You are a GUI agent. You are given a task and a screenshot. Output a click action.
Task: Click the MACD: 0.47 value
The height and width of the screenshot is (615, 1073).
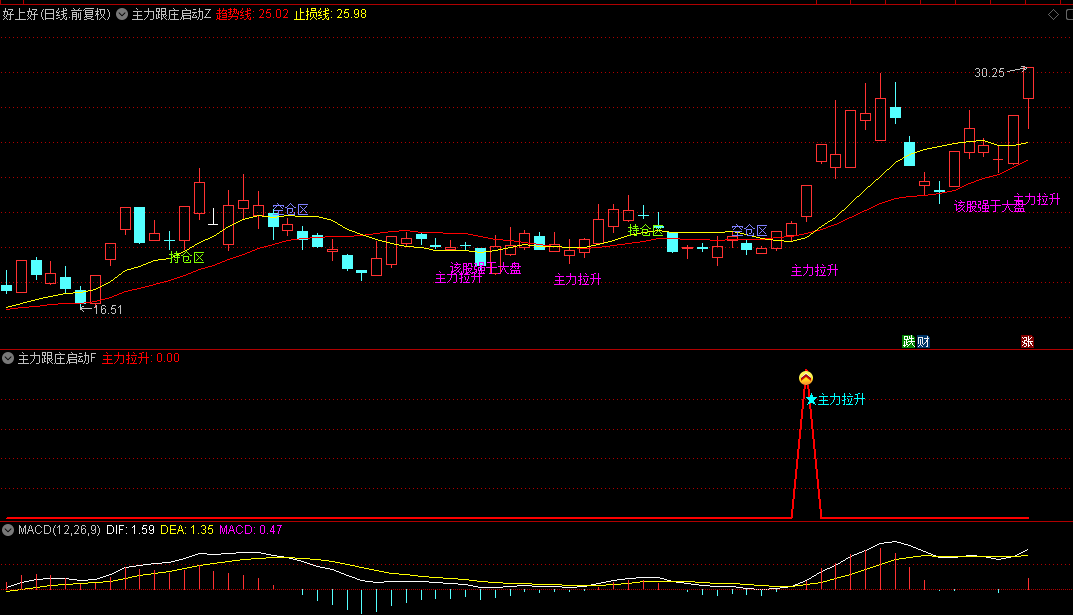[x=250, y=530]
